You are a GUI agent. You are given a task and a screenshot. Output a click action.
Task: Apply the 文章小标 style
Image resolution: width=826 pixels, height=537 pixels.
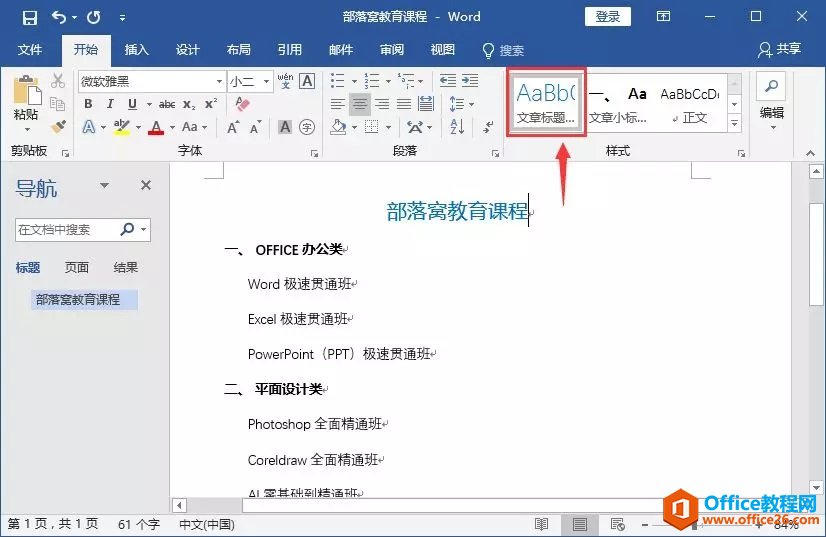[x=618, y=103]
